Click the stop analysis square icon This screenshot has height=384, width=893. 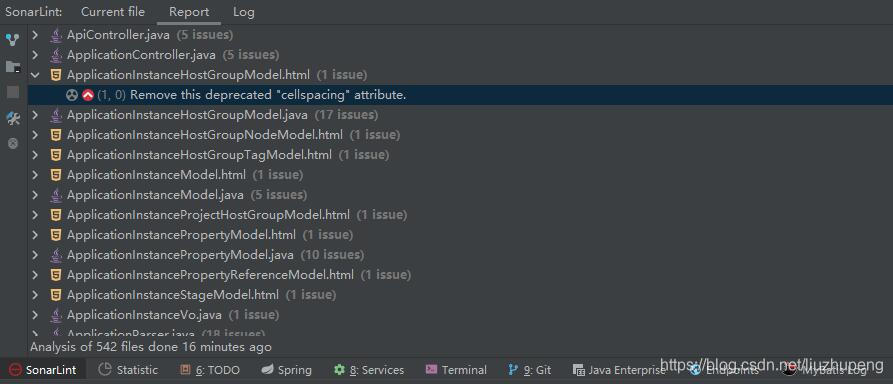tap(13, 92)
